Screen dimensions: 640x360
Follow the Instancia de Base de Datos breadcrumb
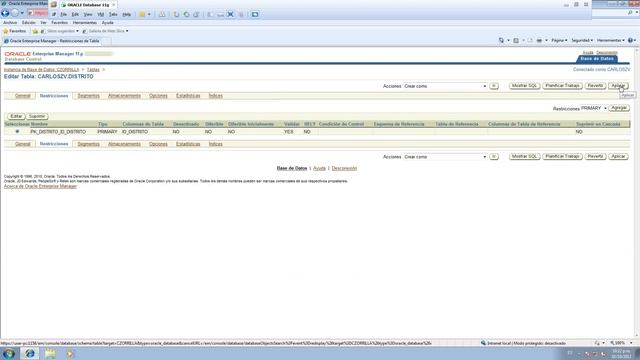(41, 70)
